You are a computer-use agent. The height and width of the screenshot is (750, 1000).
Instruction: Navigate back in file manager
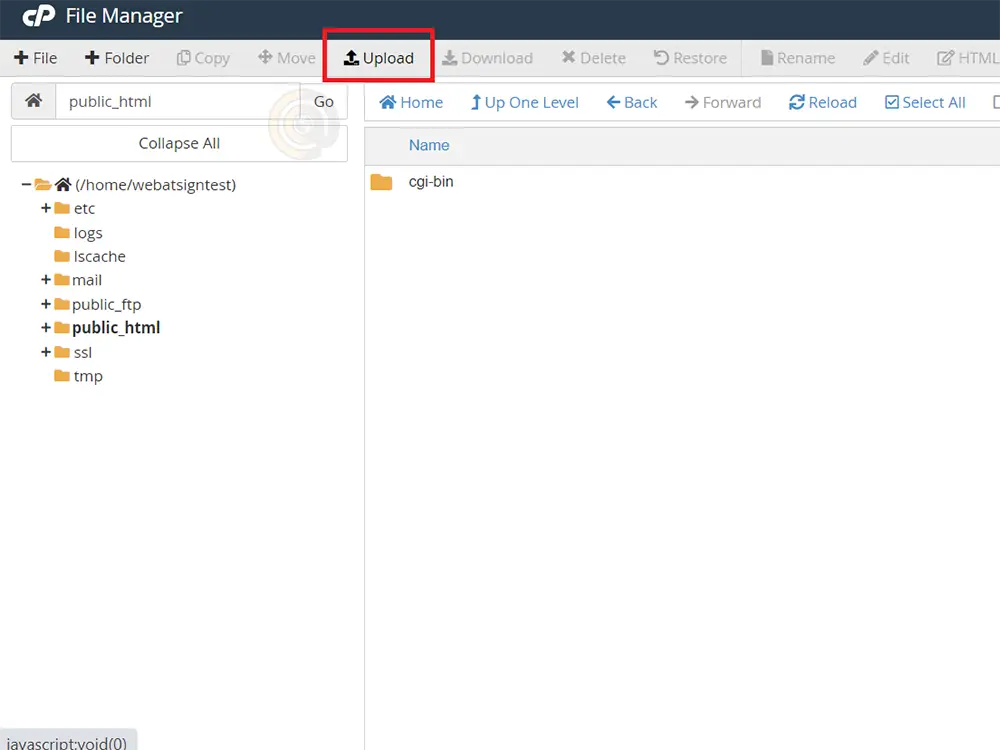pyautogui.click(x=632, y=102)
